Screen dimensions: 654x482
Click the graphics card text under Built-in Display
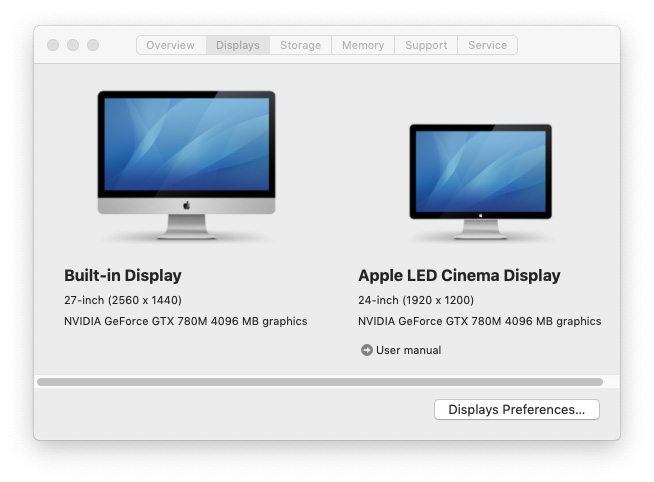coord(186,321)
